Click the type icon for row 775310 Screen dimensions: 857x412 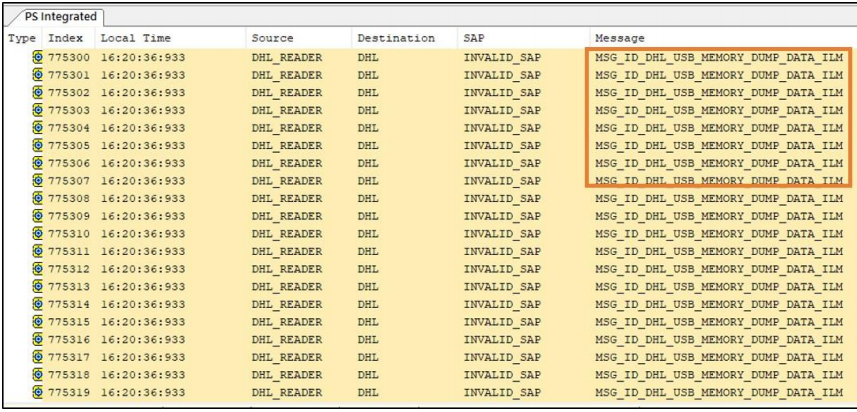click(38, 233)
